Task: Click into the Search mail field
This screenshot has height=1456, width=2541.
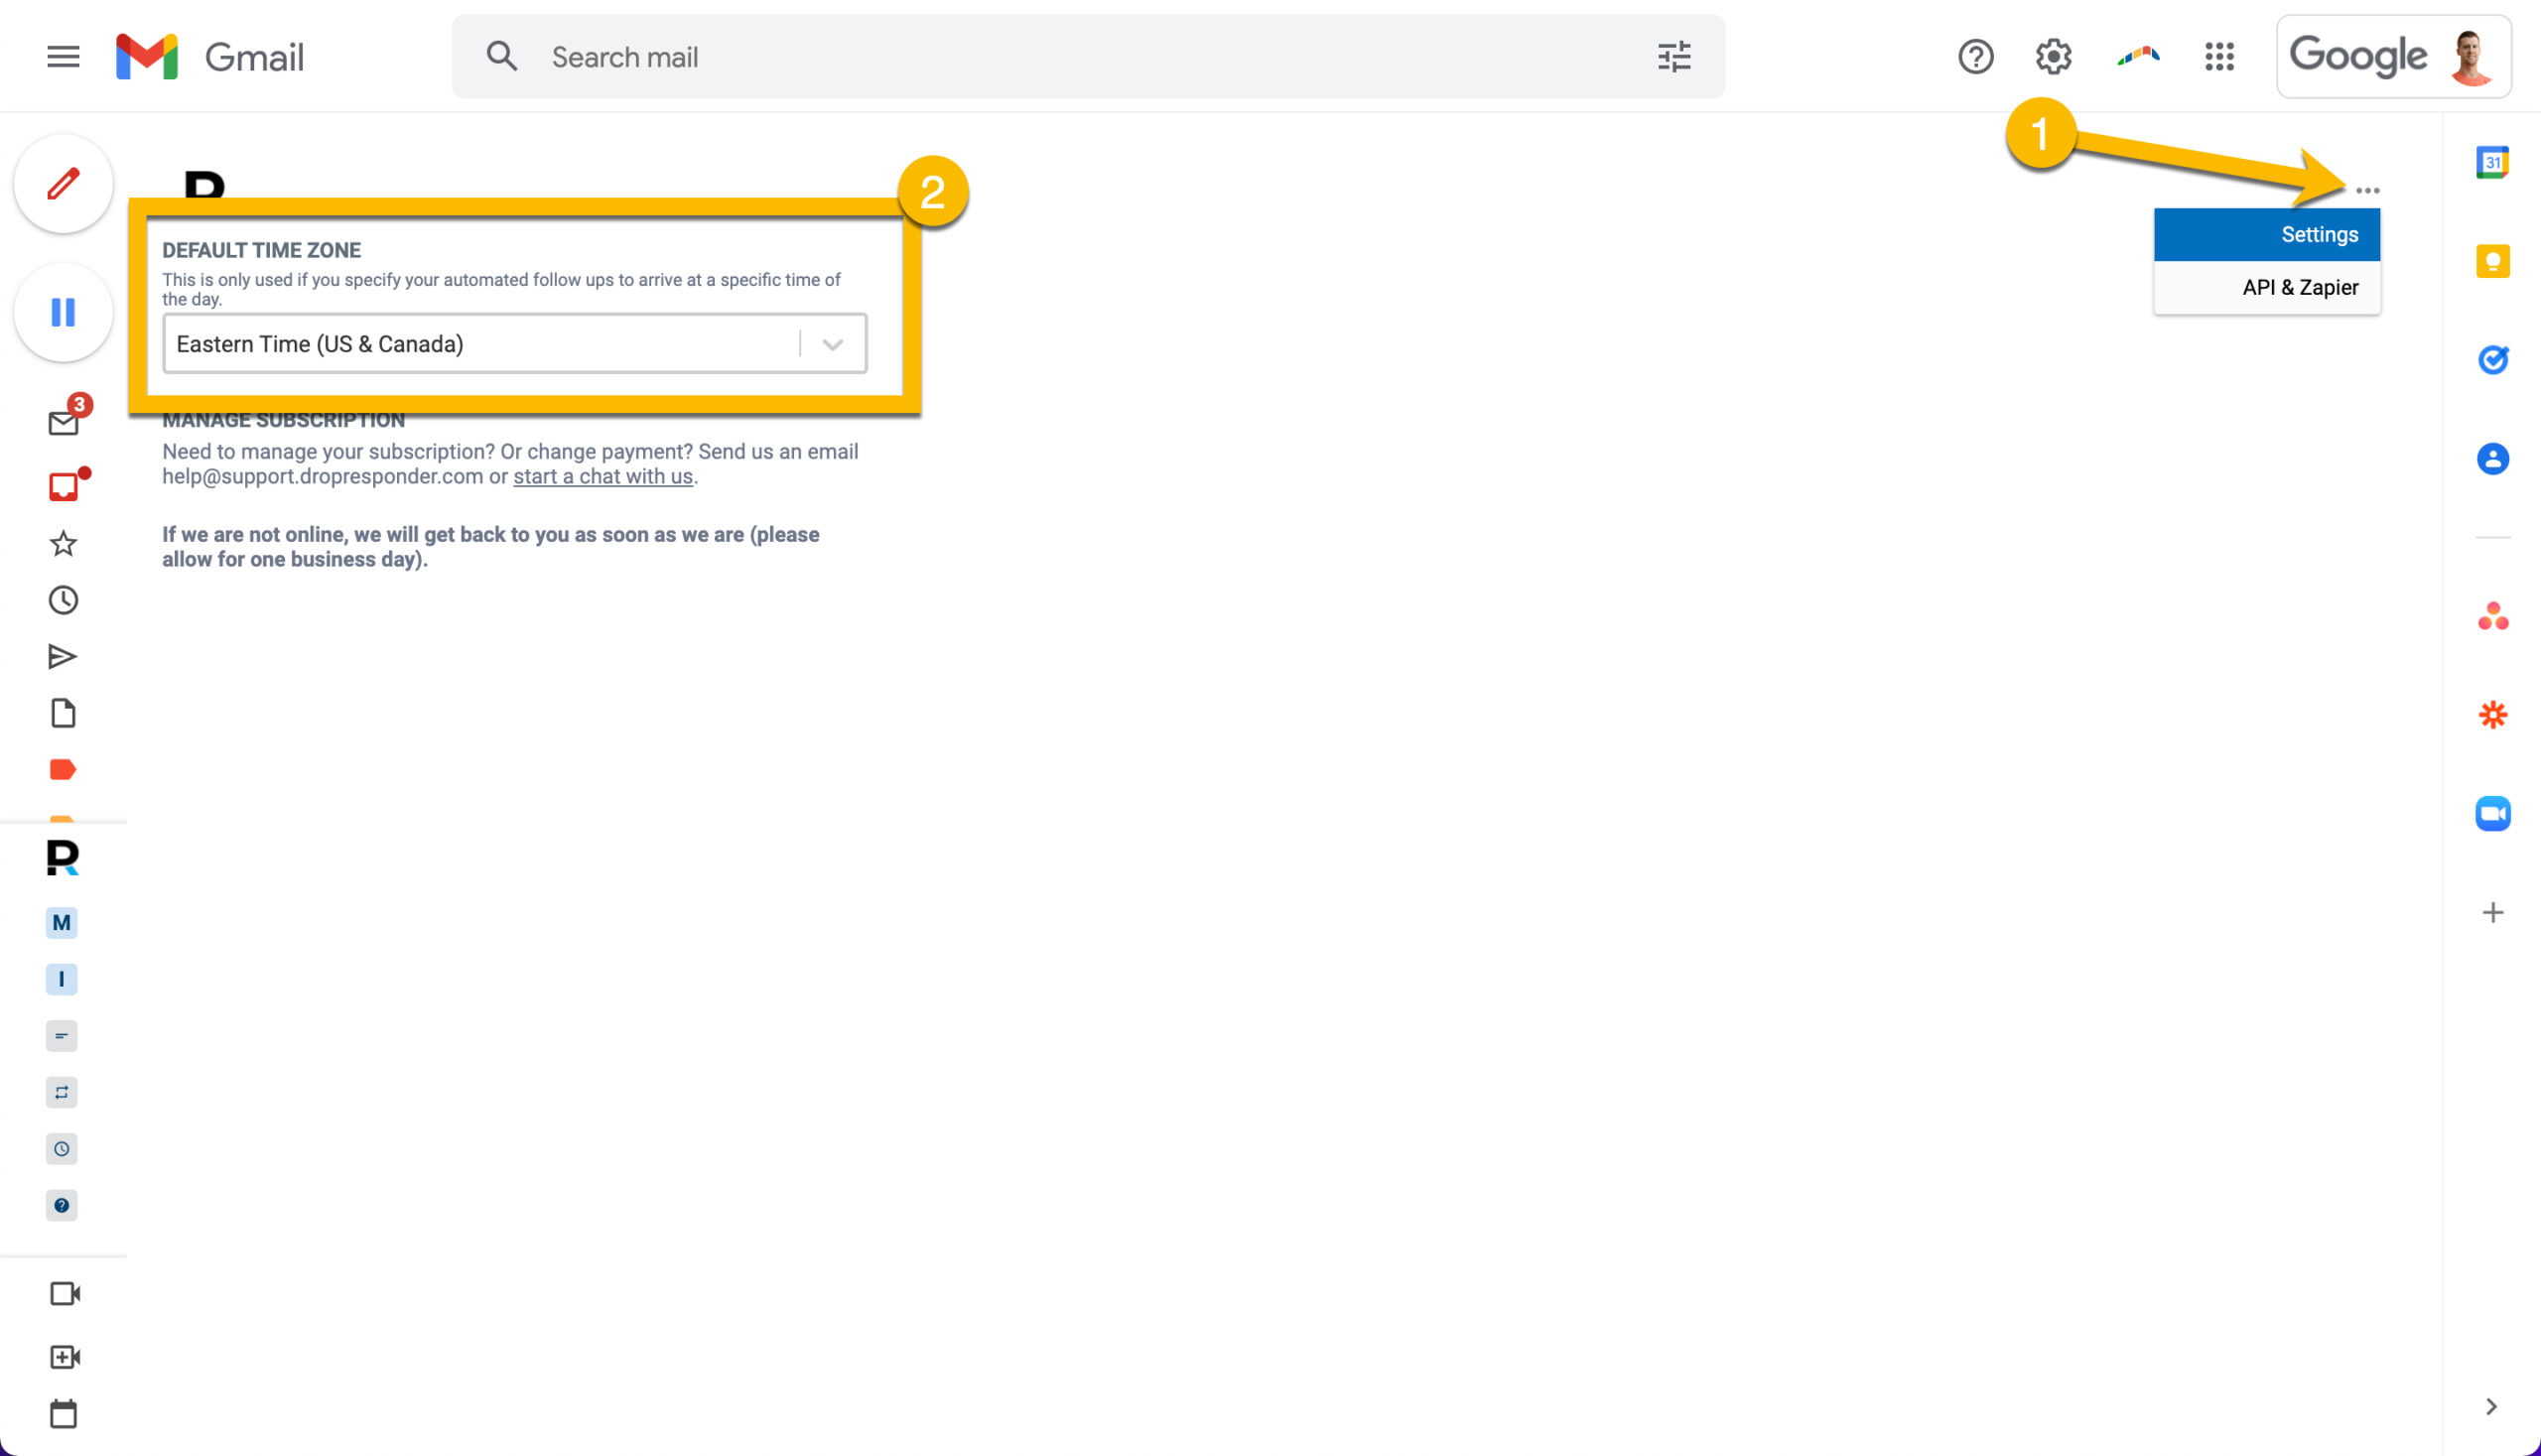Action: coord(1090,57)
